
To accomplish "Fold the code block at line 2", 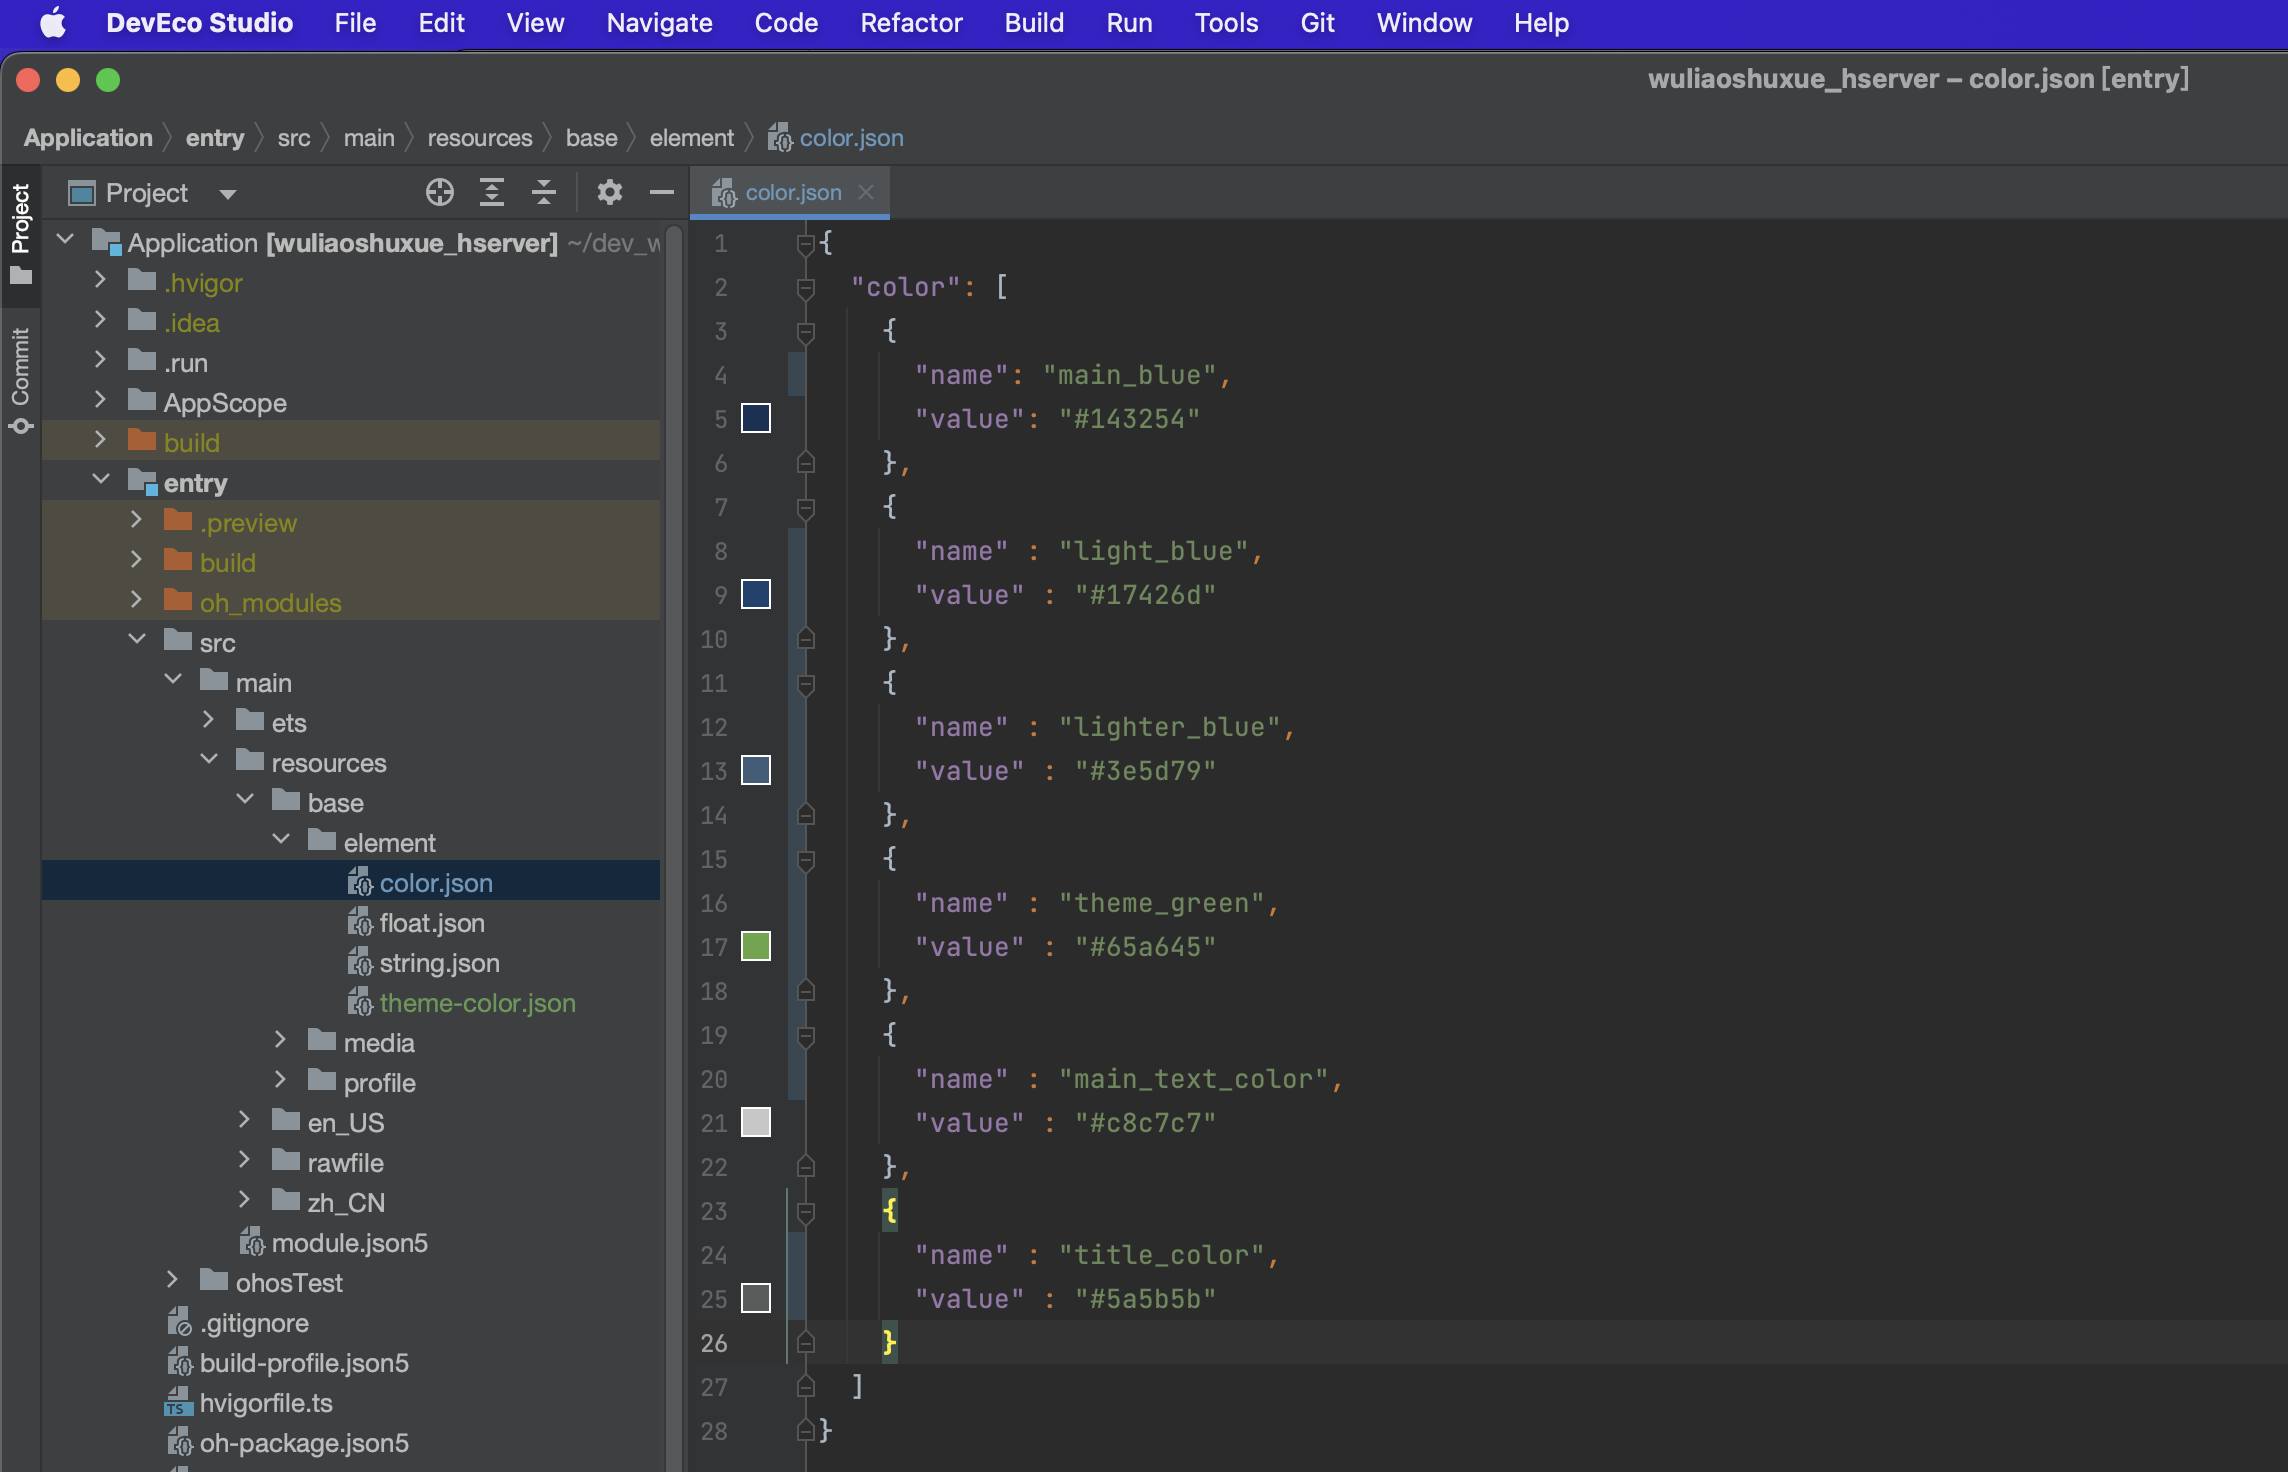I will coord(806,288).
